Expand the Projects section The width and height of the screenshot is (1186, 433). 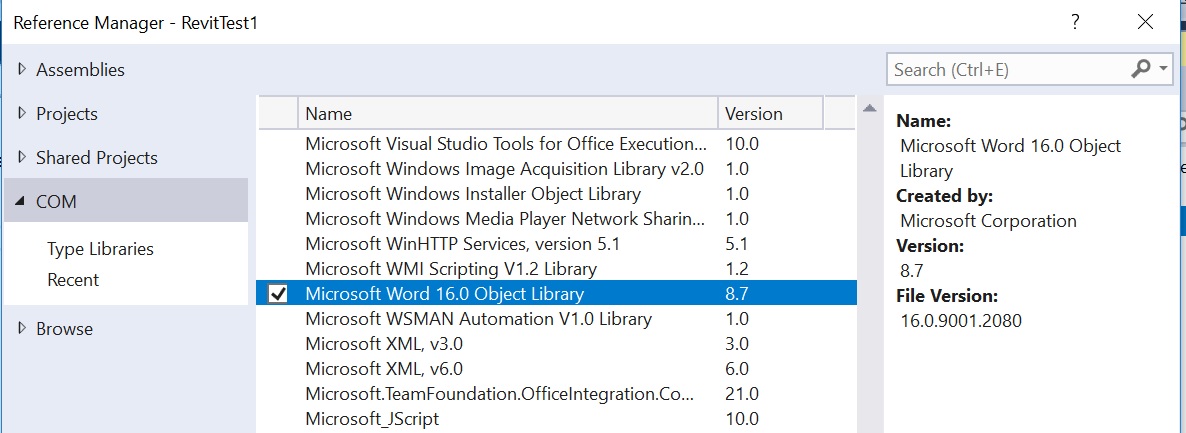[x=23, y=114]
